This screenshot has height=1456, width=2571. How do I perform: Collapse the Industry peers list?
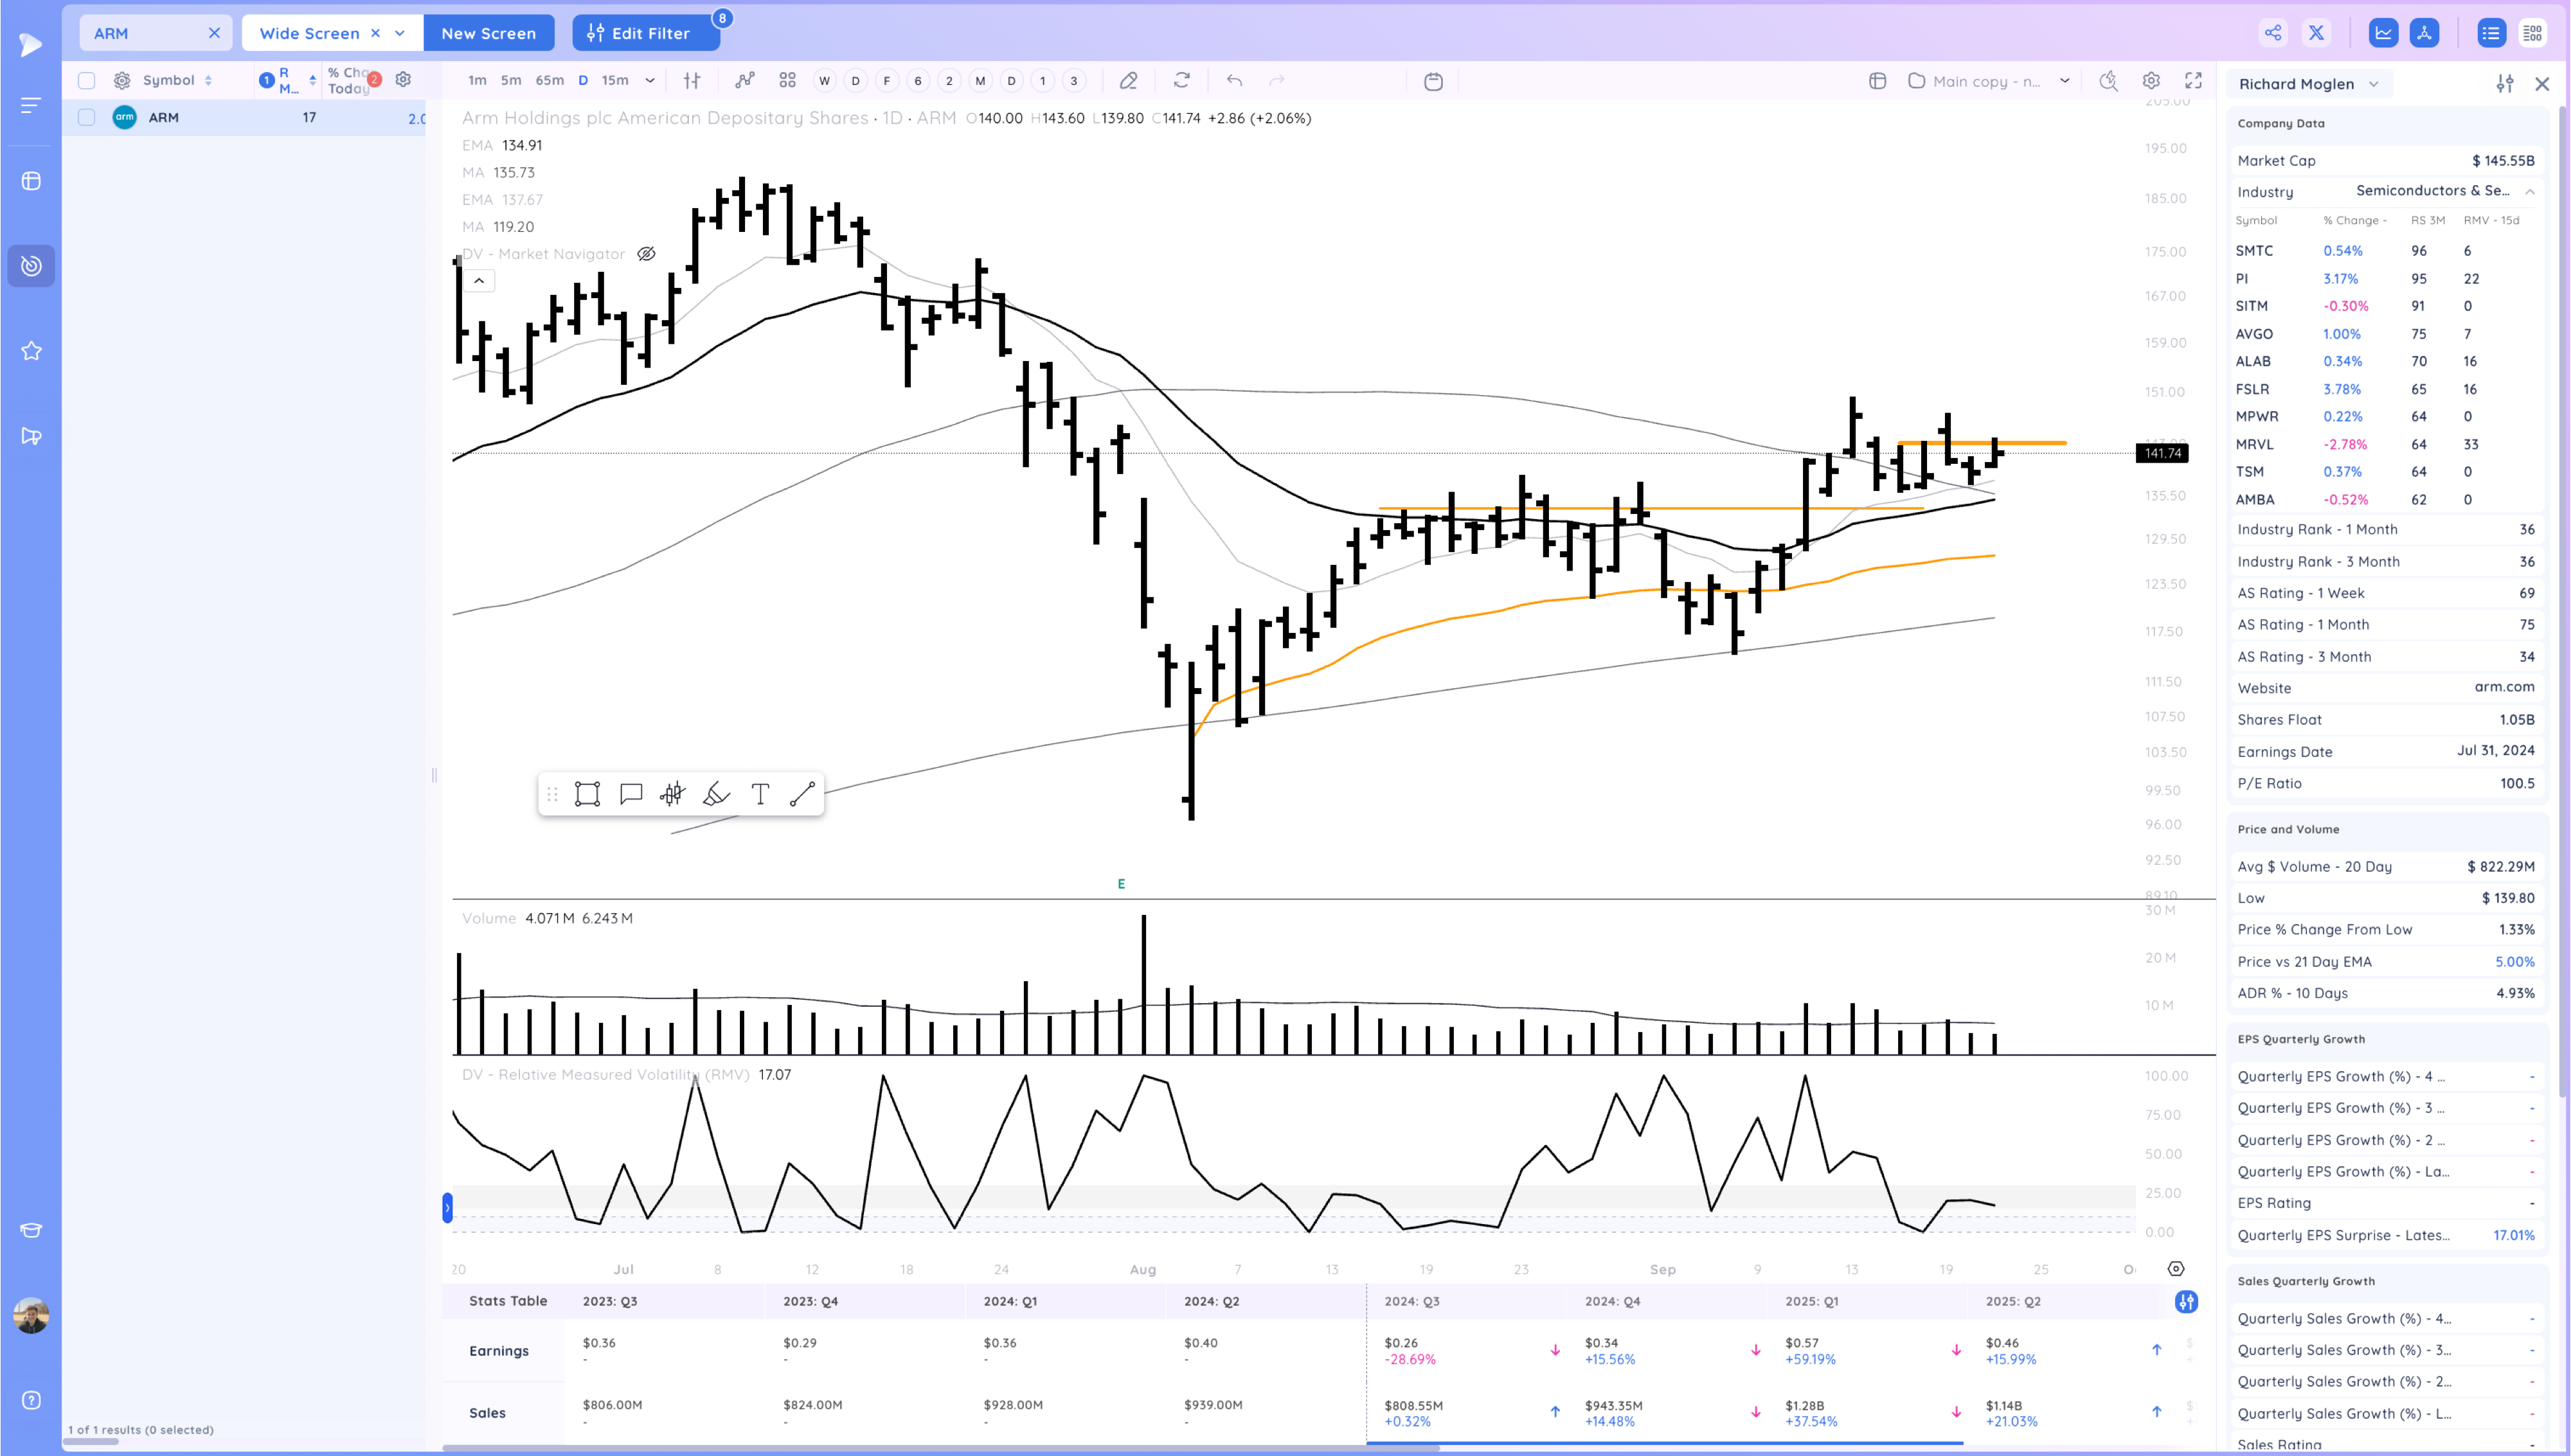coord(2529,191)
